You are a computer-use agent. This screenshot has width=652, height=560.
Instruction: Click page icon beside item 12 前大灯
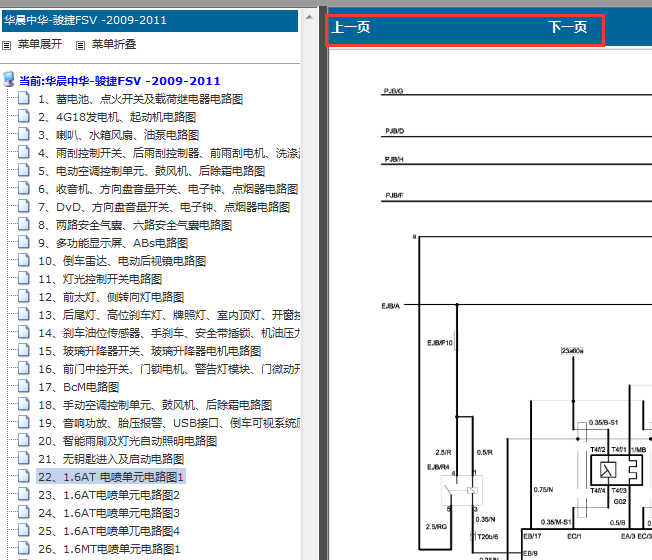[x=24, y=296]
